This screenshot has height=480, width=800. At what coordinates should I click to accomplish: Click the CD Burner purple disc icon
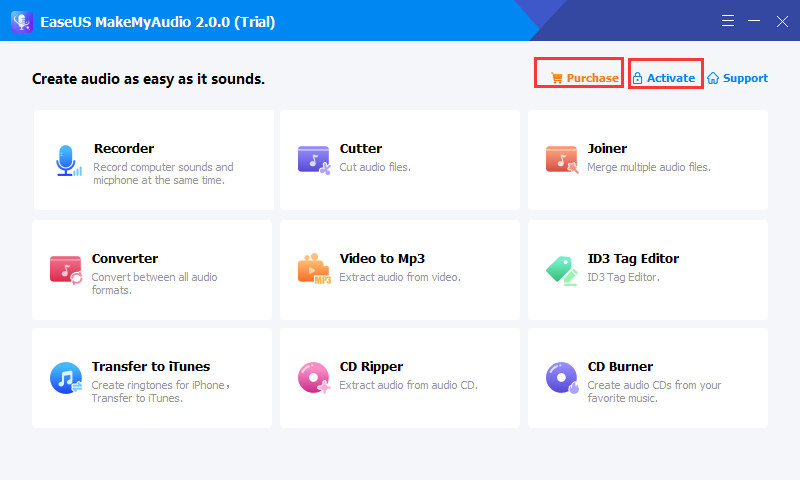[x=562, y=377]
